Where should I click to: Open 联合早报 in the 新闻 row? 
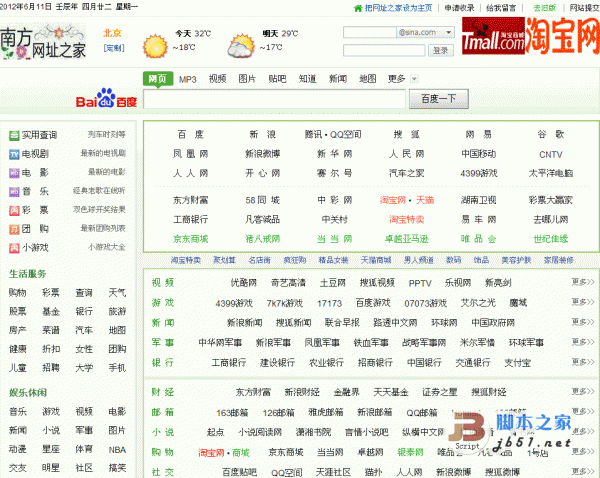(x=342, y=323)
